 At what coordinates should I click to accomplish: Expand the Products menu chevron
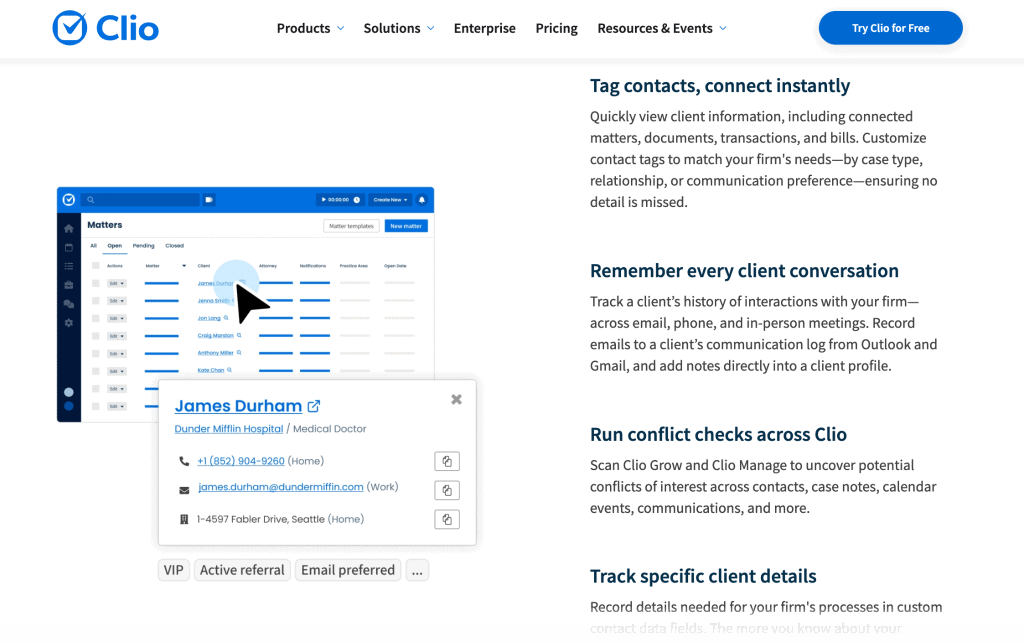point(340,29)
